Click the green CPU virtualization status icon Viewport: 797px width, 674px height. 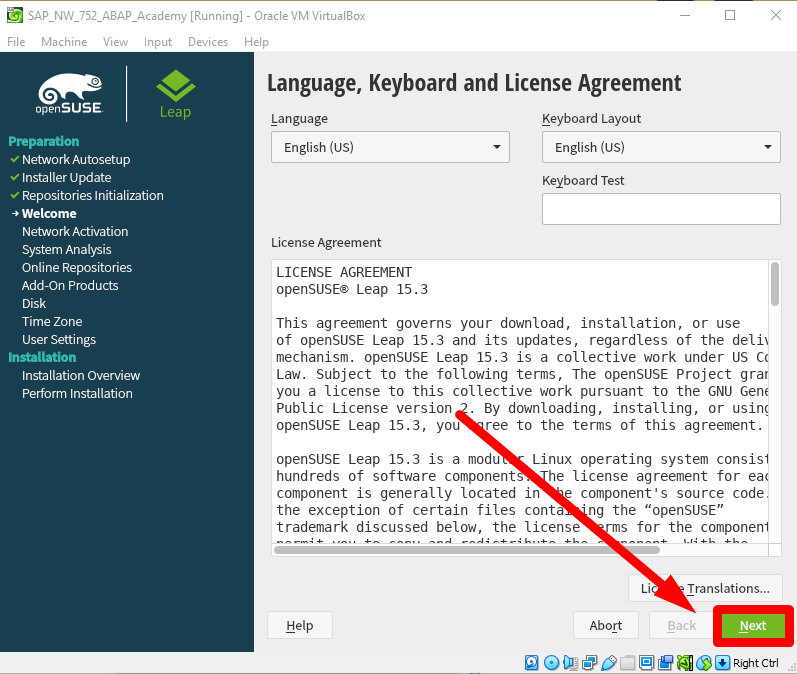pos(685,663)
